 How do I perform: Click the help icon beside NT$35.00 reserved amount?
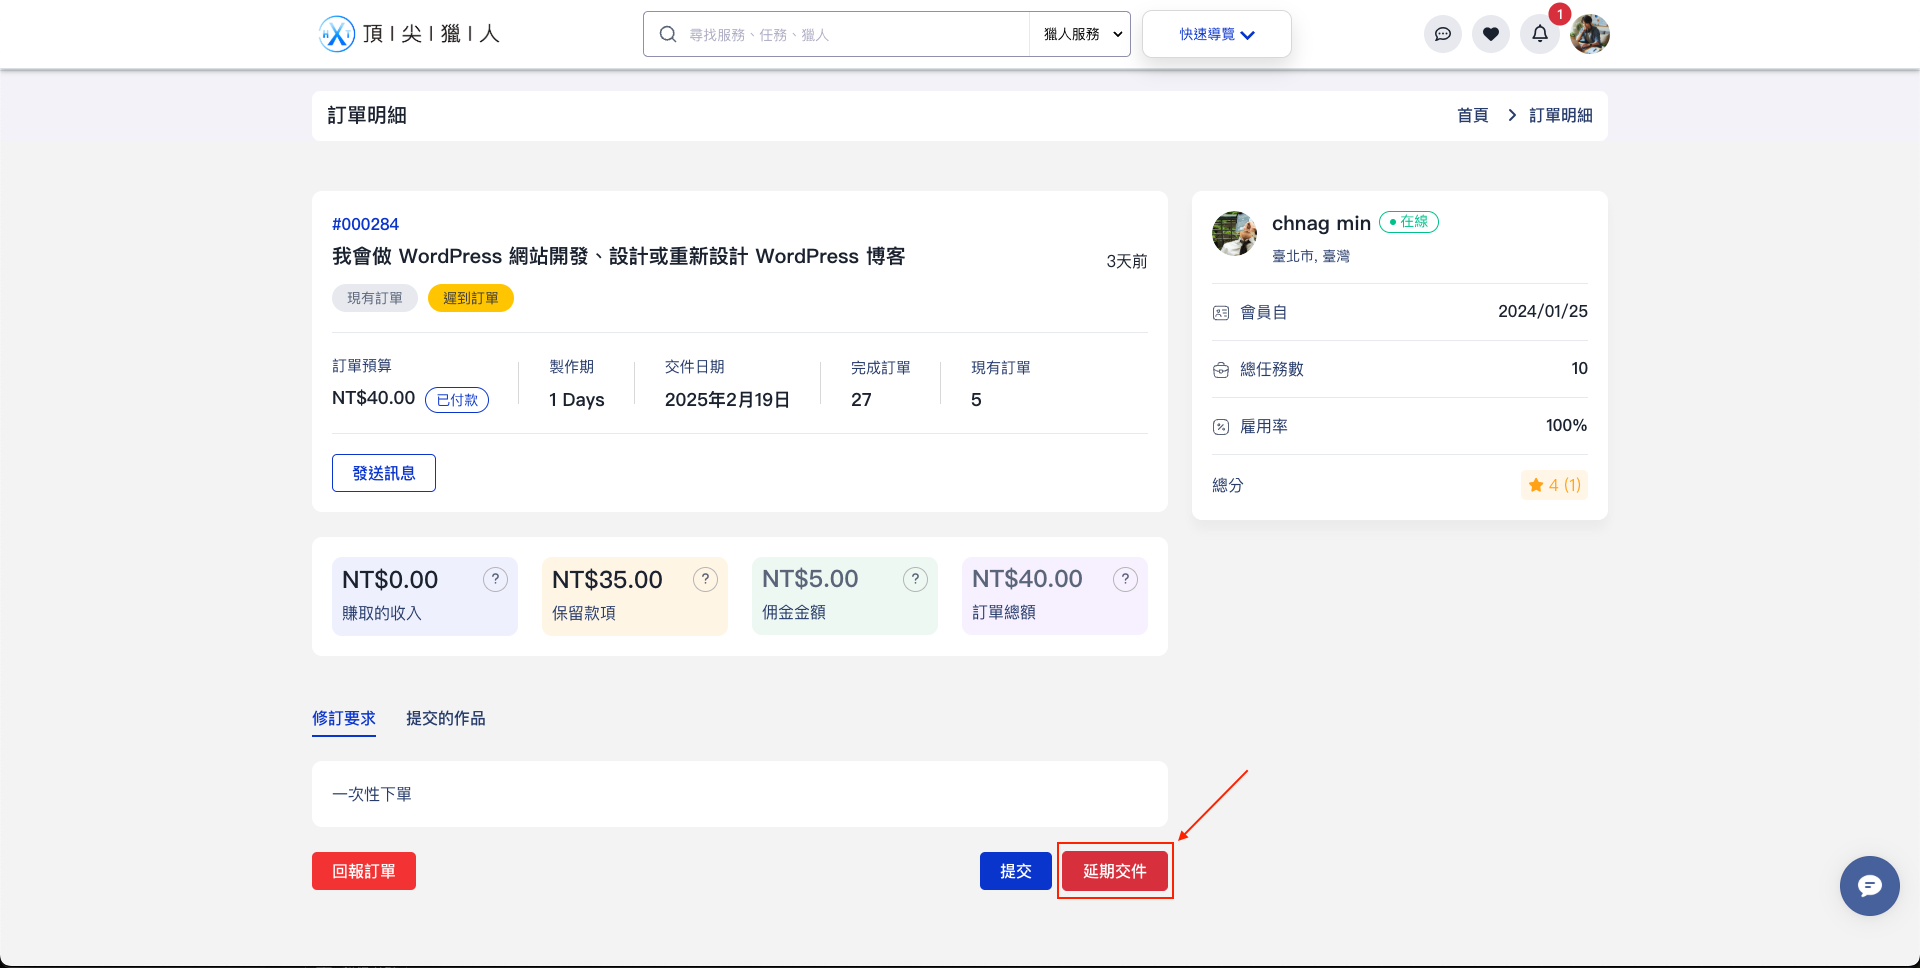tap(705, 580)
